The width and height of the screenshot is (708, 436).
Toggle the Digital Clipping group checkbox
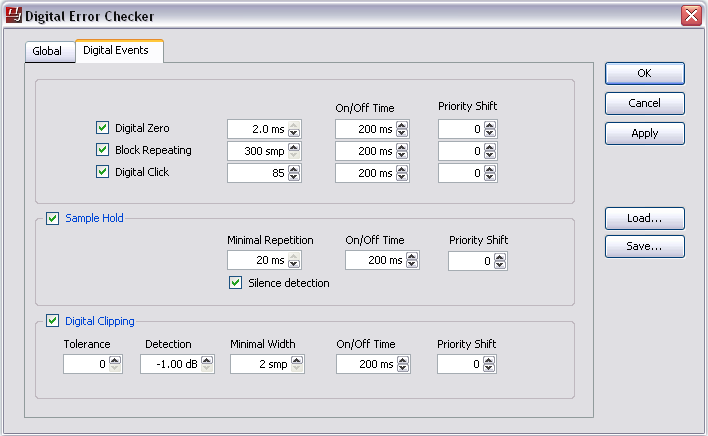(x=52, y=321)
